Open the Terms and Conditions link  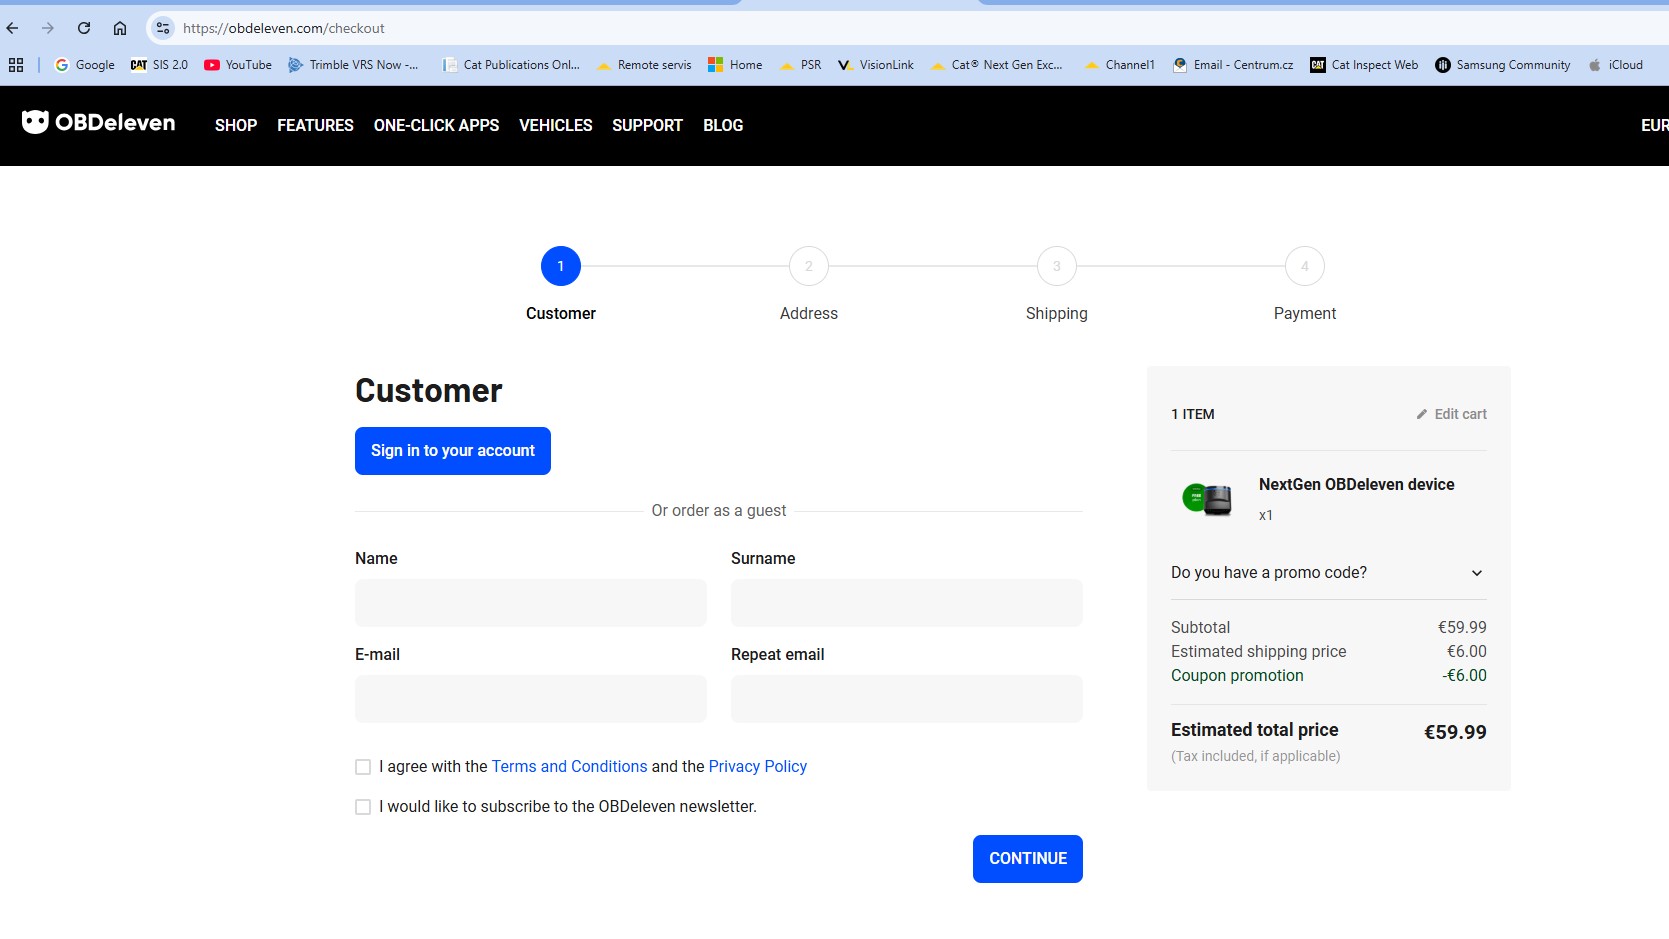[x=569, y=767]
